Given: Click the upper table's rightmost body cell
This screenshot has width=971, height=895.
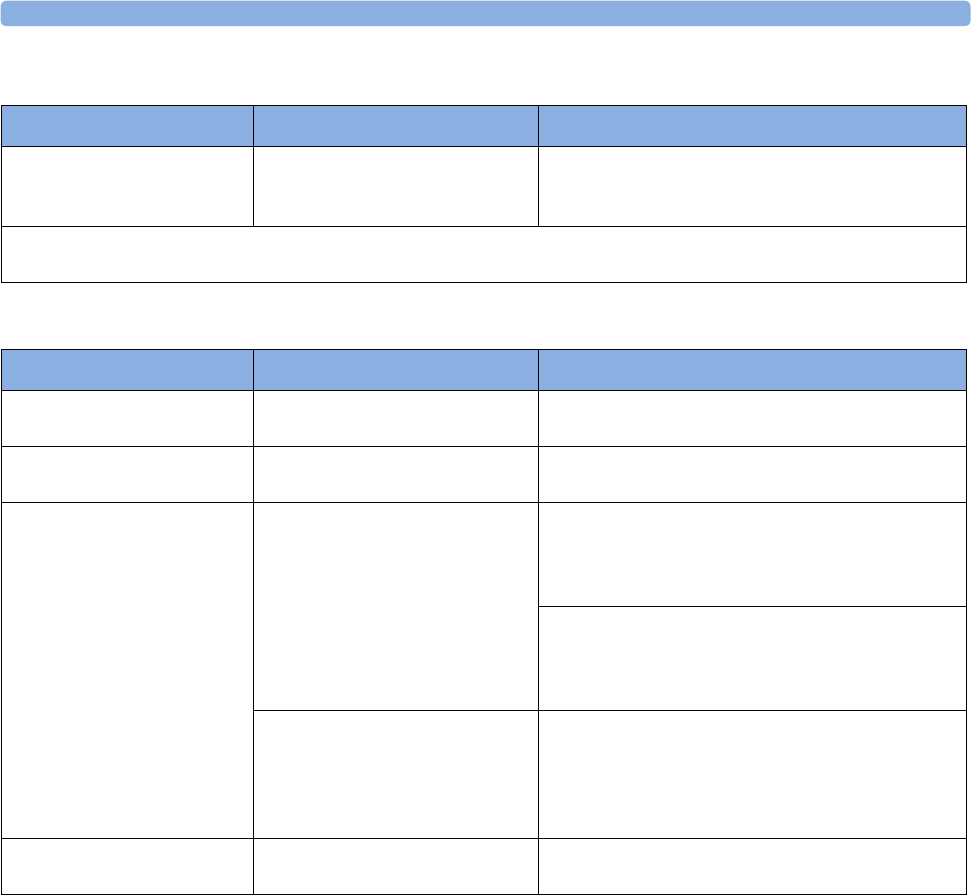Looking at the screenshot, I should pyautogui.click(x=752, y=187).
